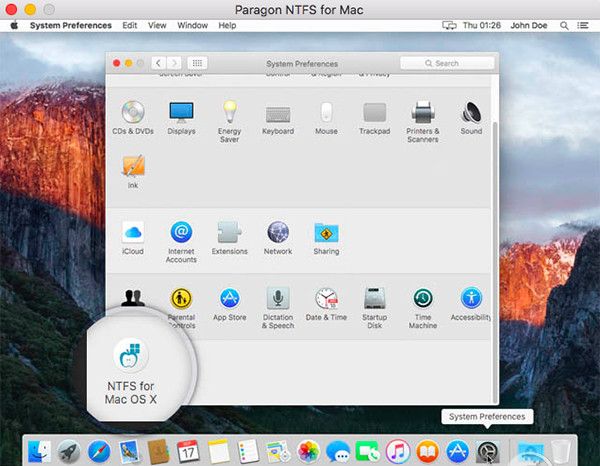
Task: Open iCloud preferences
Action: [133, 238]
